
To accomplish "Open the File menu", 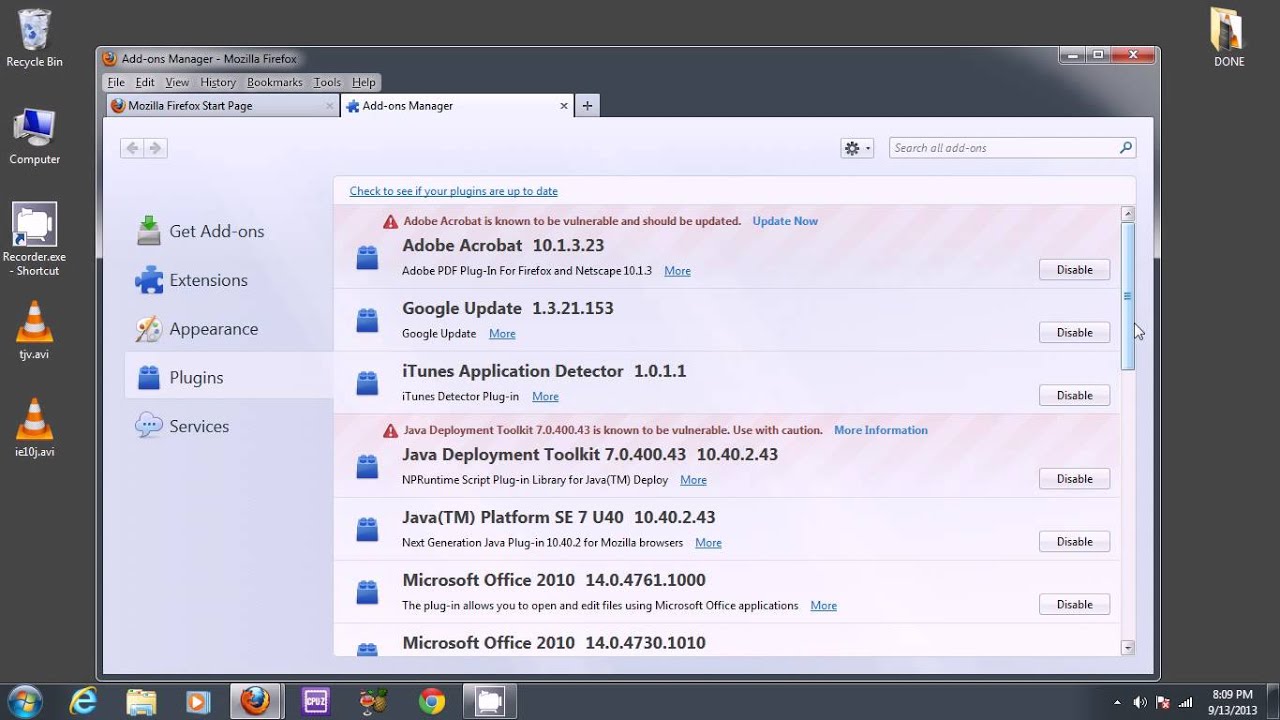I will 116,82.
